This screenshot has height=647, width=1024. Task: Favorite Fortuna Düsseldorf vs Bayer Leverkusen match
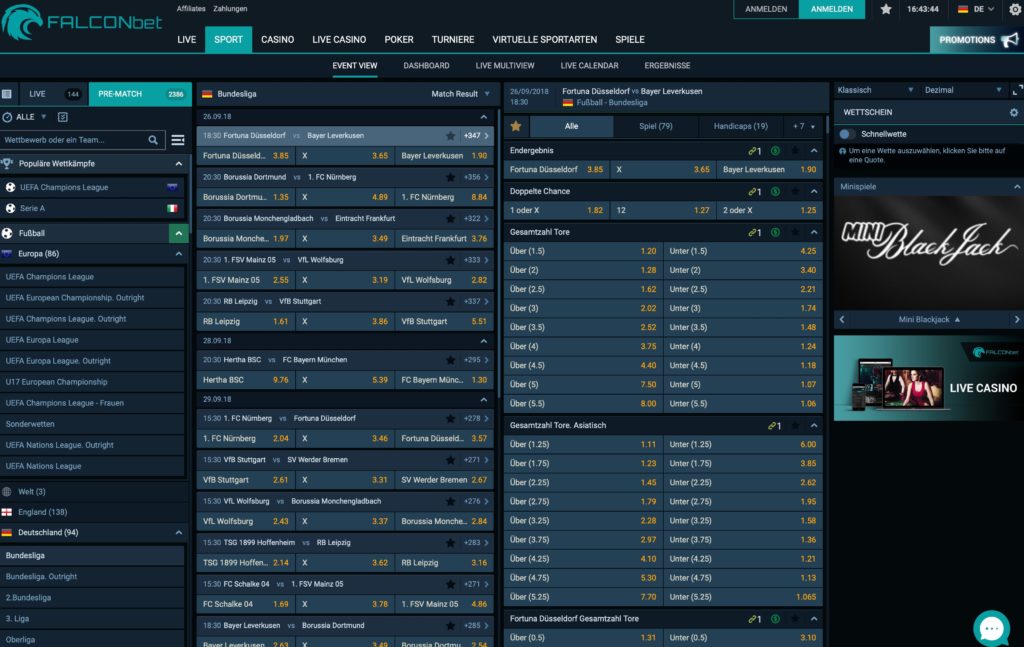(x=450, y=136)
